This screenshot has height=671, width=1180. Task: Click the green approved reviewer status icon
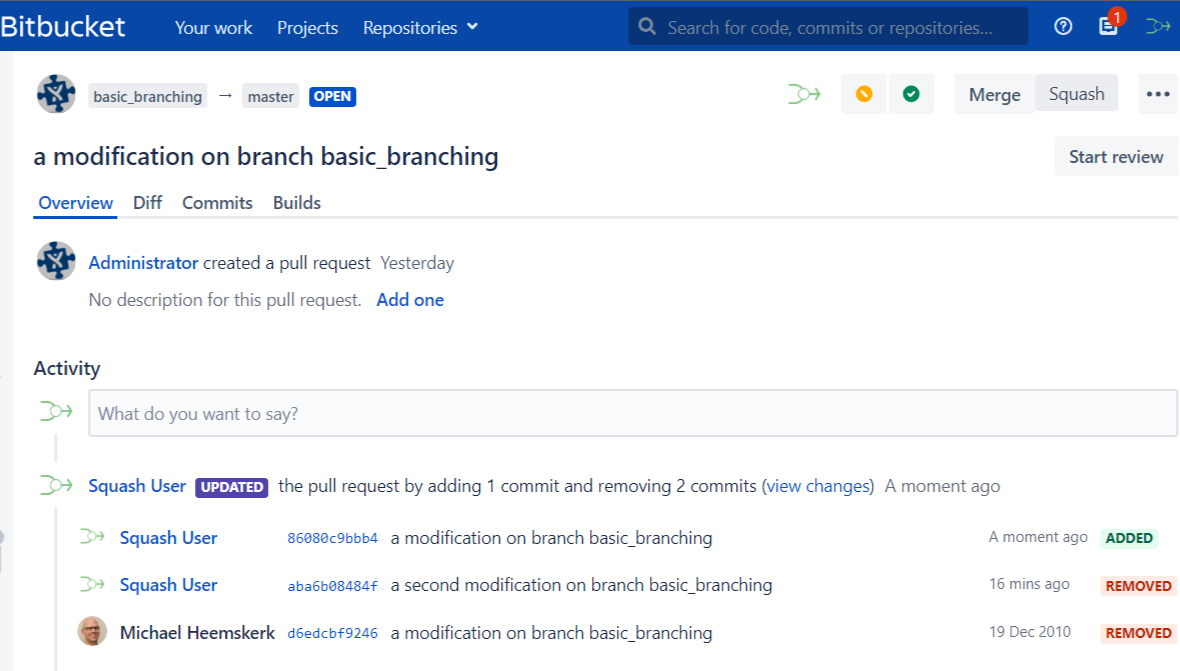[x=911, y=94]
